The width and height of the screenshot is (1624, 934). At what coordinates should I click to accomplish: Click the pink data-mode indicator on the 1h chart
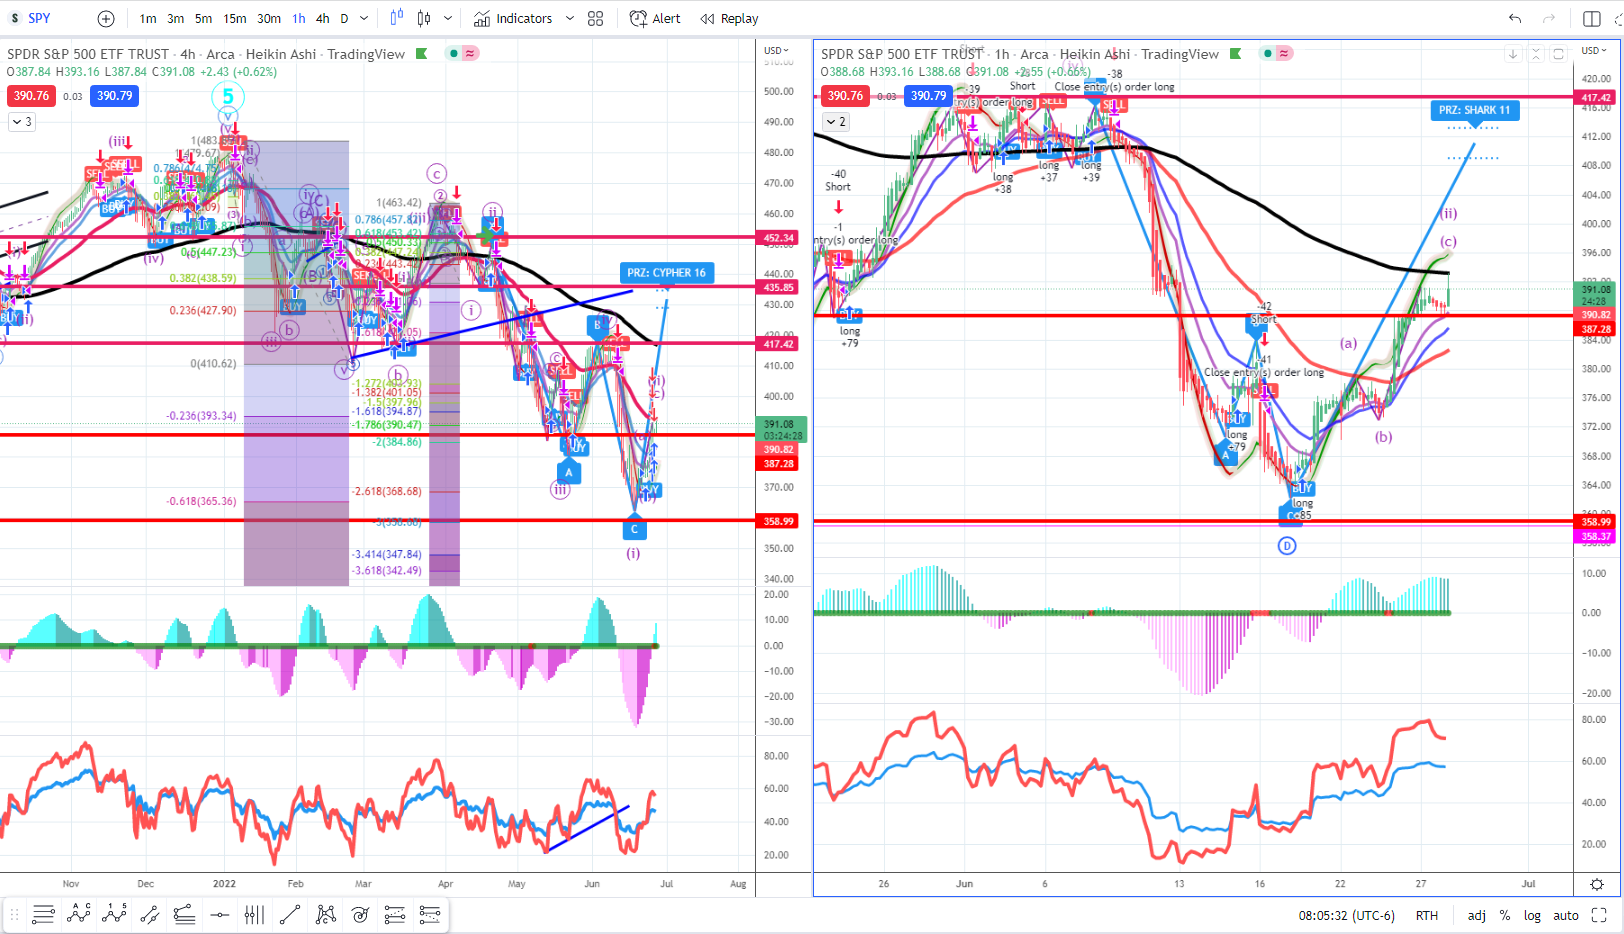point(1283,54)
